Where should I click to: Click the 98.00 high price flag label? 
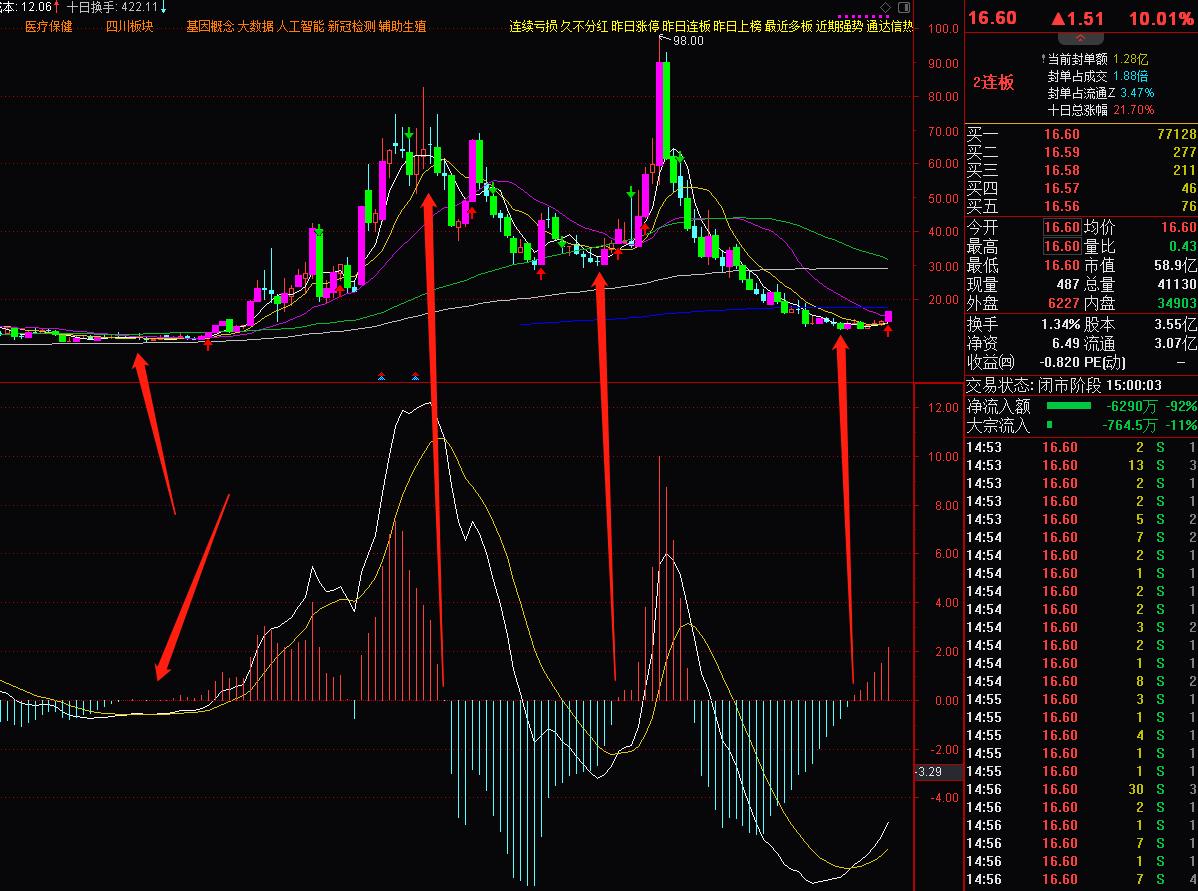pos(688,40)
